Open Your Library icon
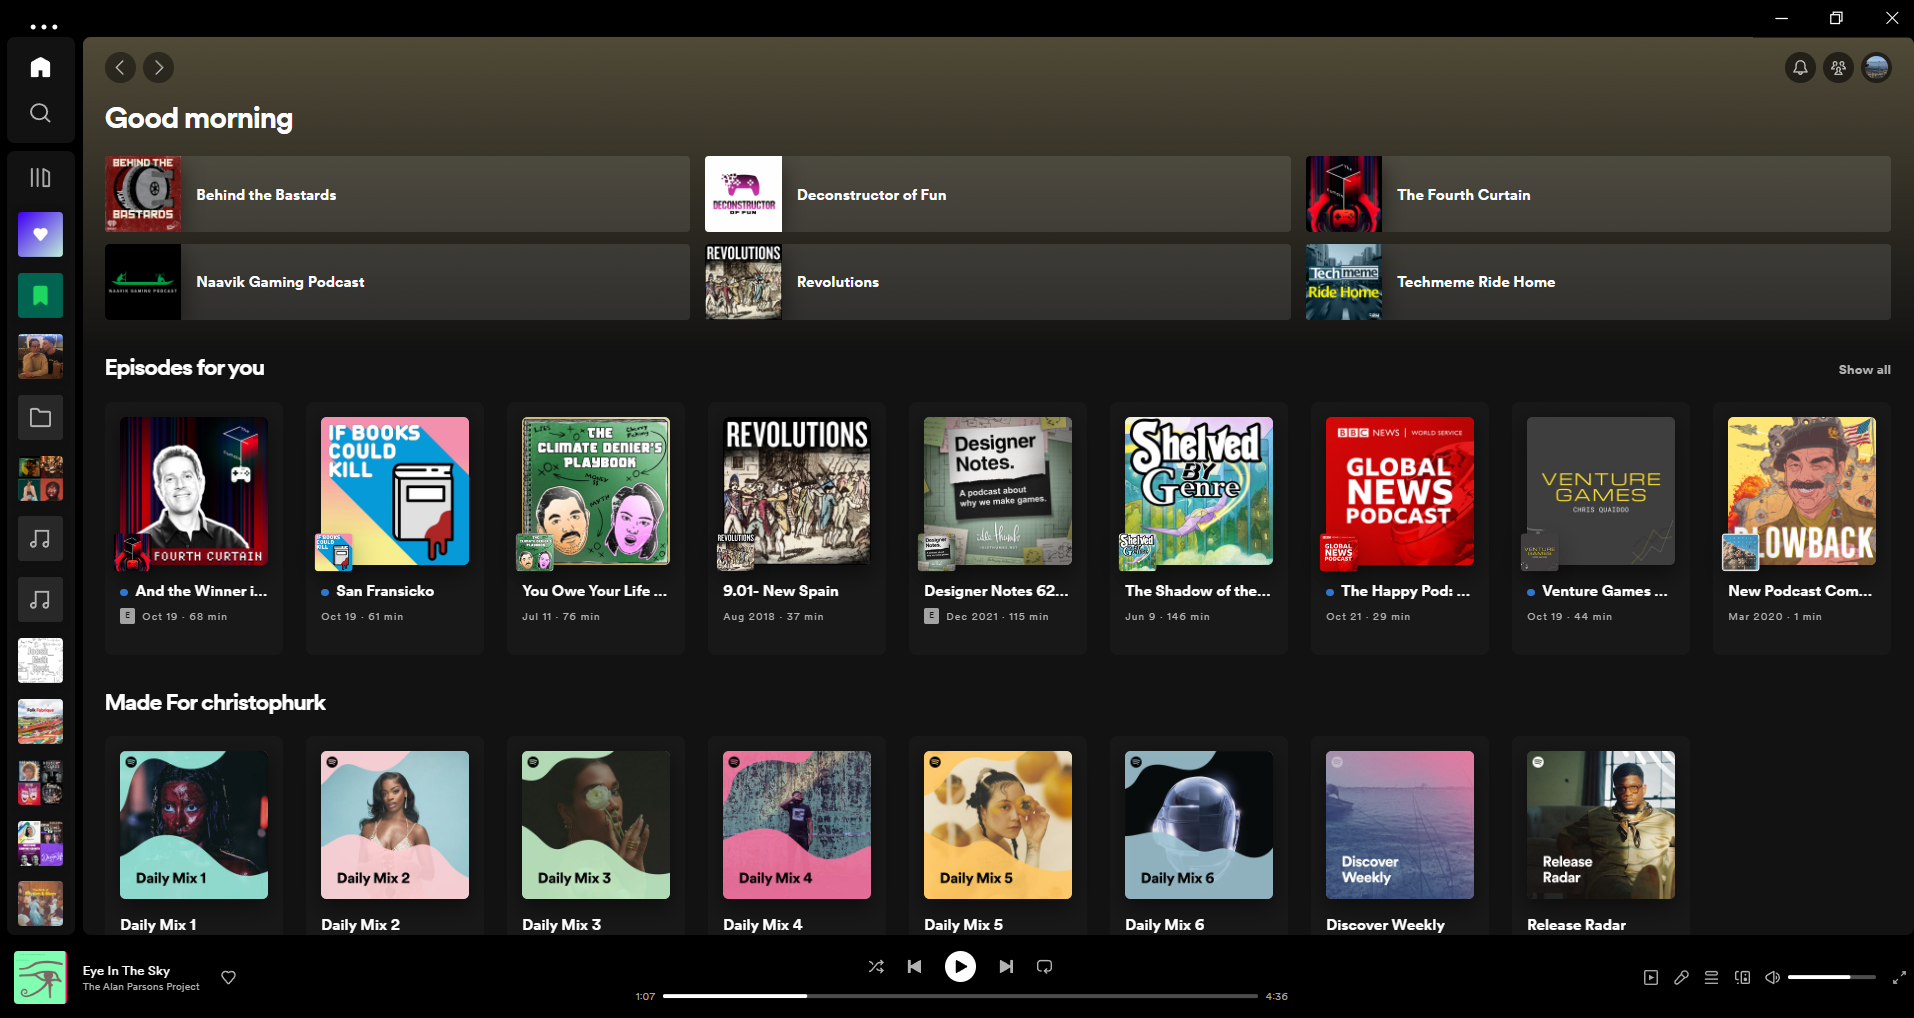 point(40,178)
